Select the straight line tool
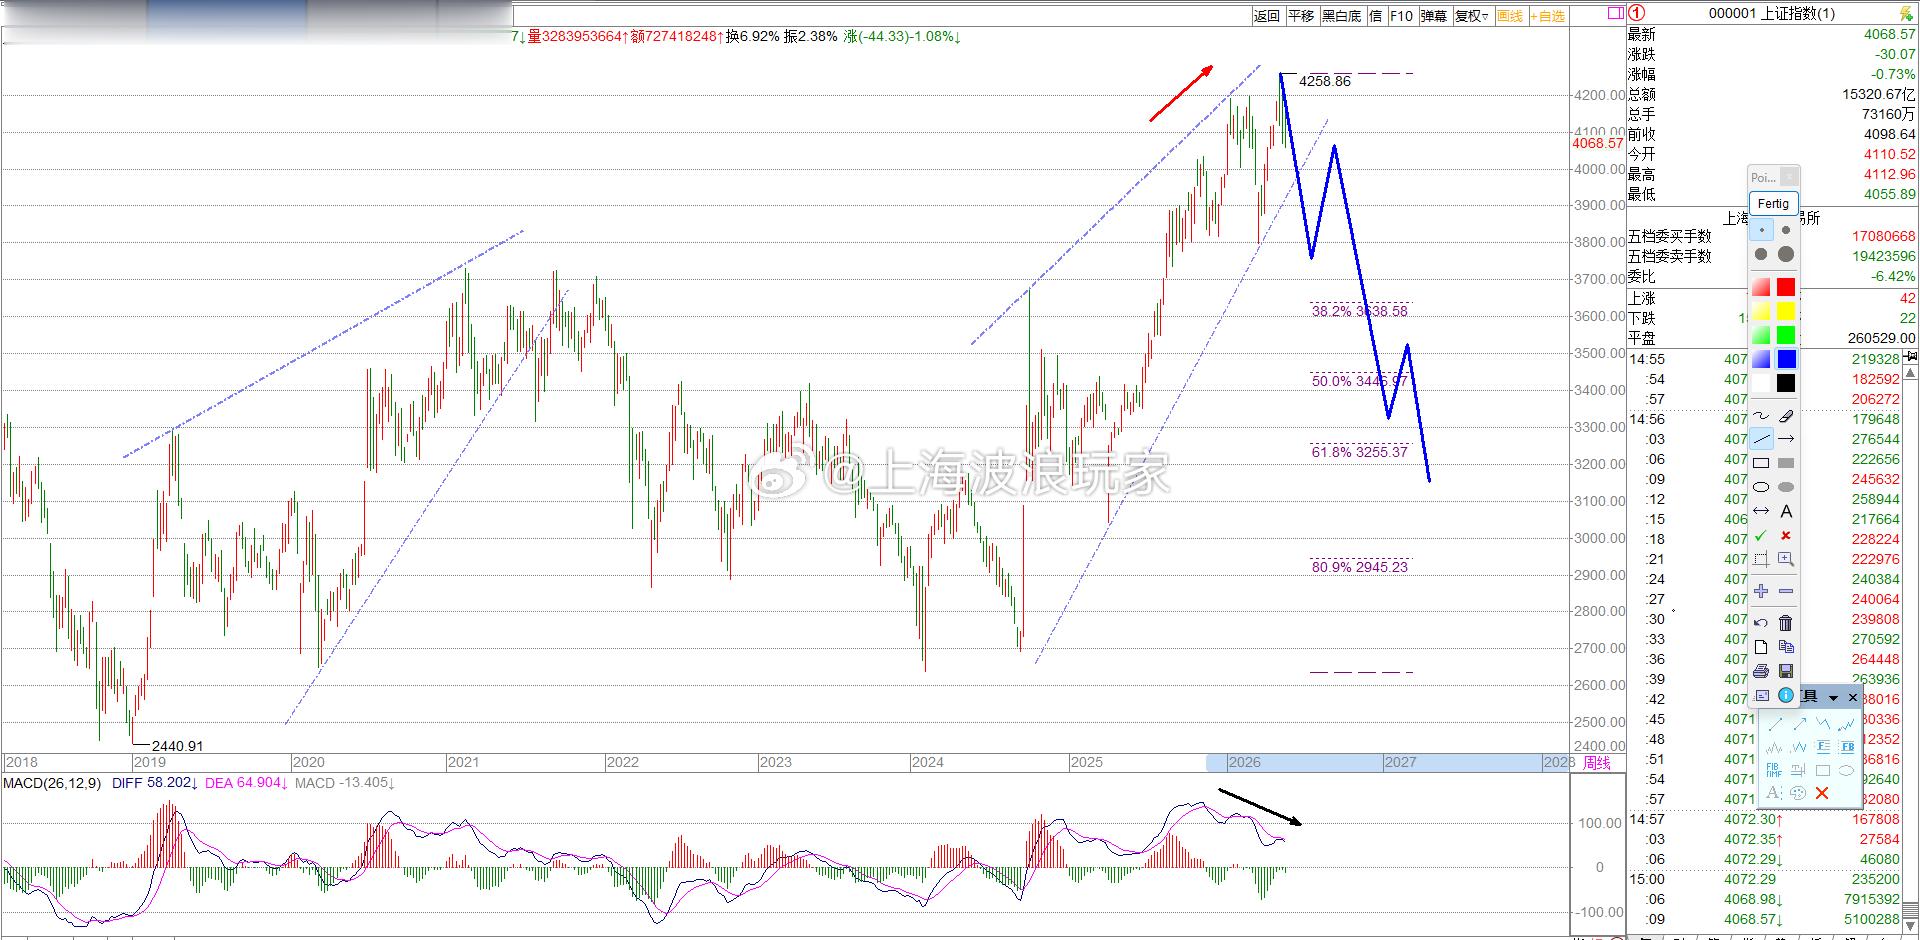1920x940 pixels. tap(1761, 439)
